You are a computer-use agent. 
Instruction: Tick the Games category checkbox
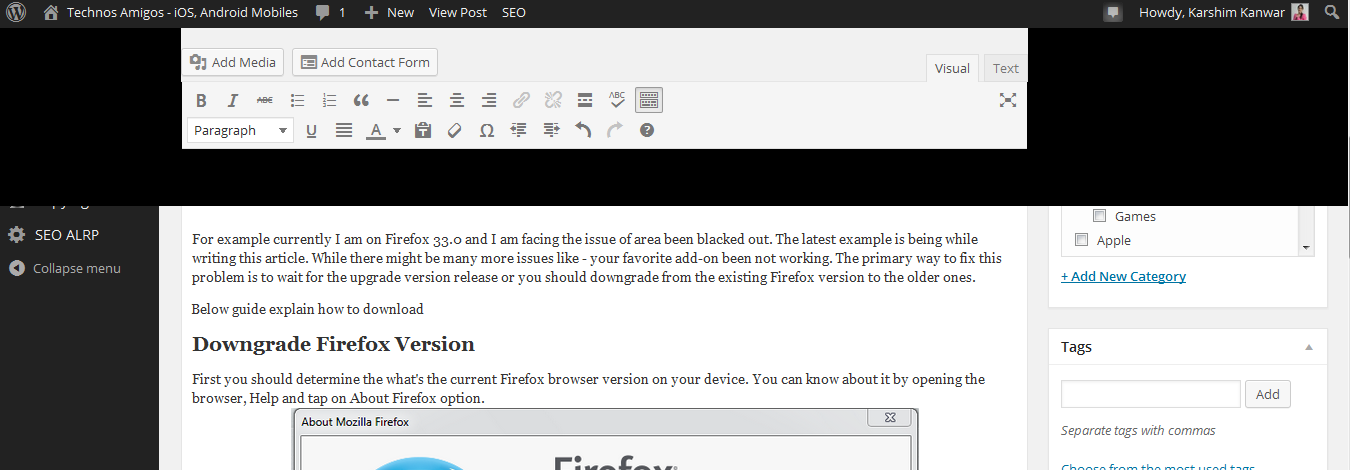tap(1100, 216)
